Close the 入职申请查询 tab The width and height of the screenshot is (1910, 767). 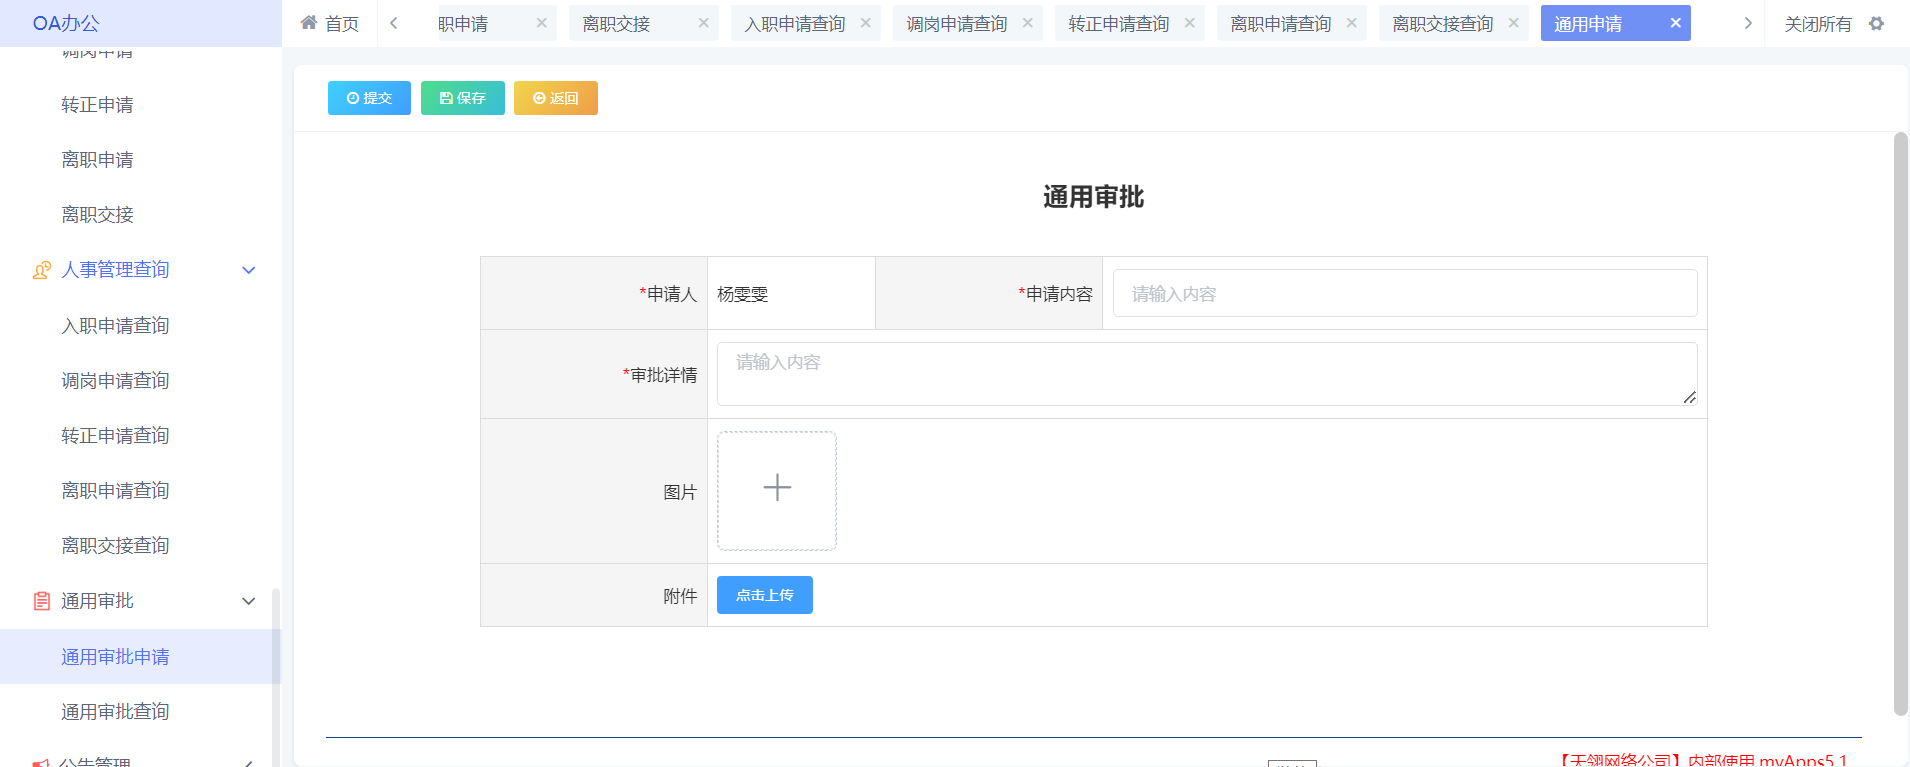(865, 23)
